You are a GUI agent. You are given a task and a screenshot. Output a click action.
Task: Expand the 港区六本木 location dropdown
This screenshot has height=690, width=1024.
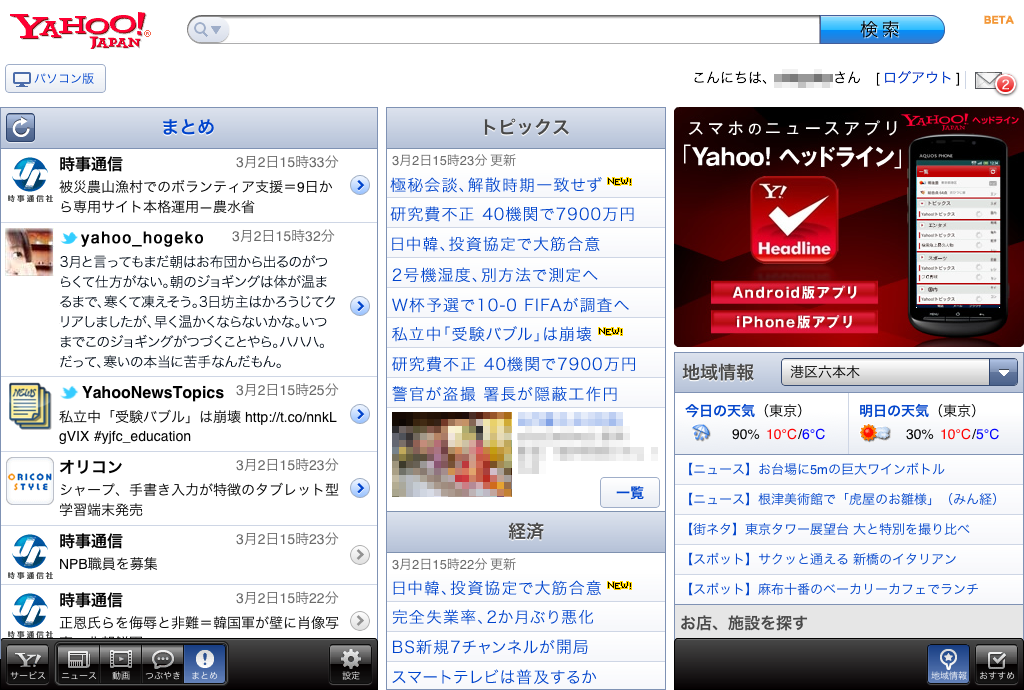point(899,373)
